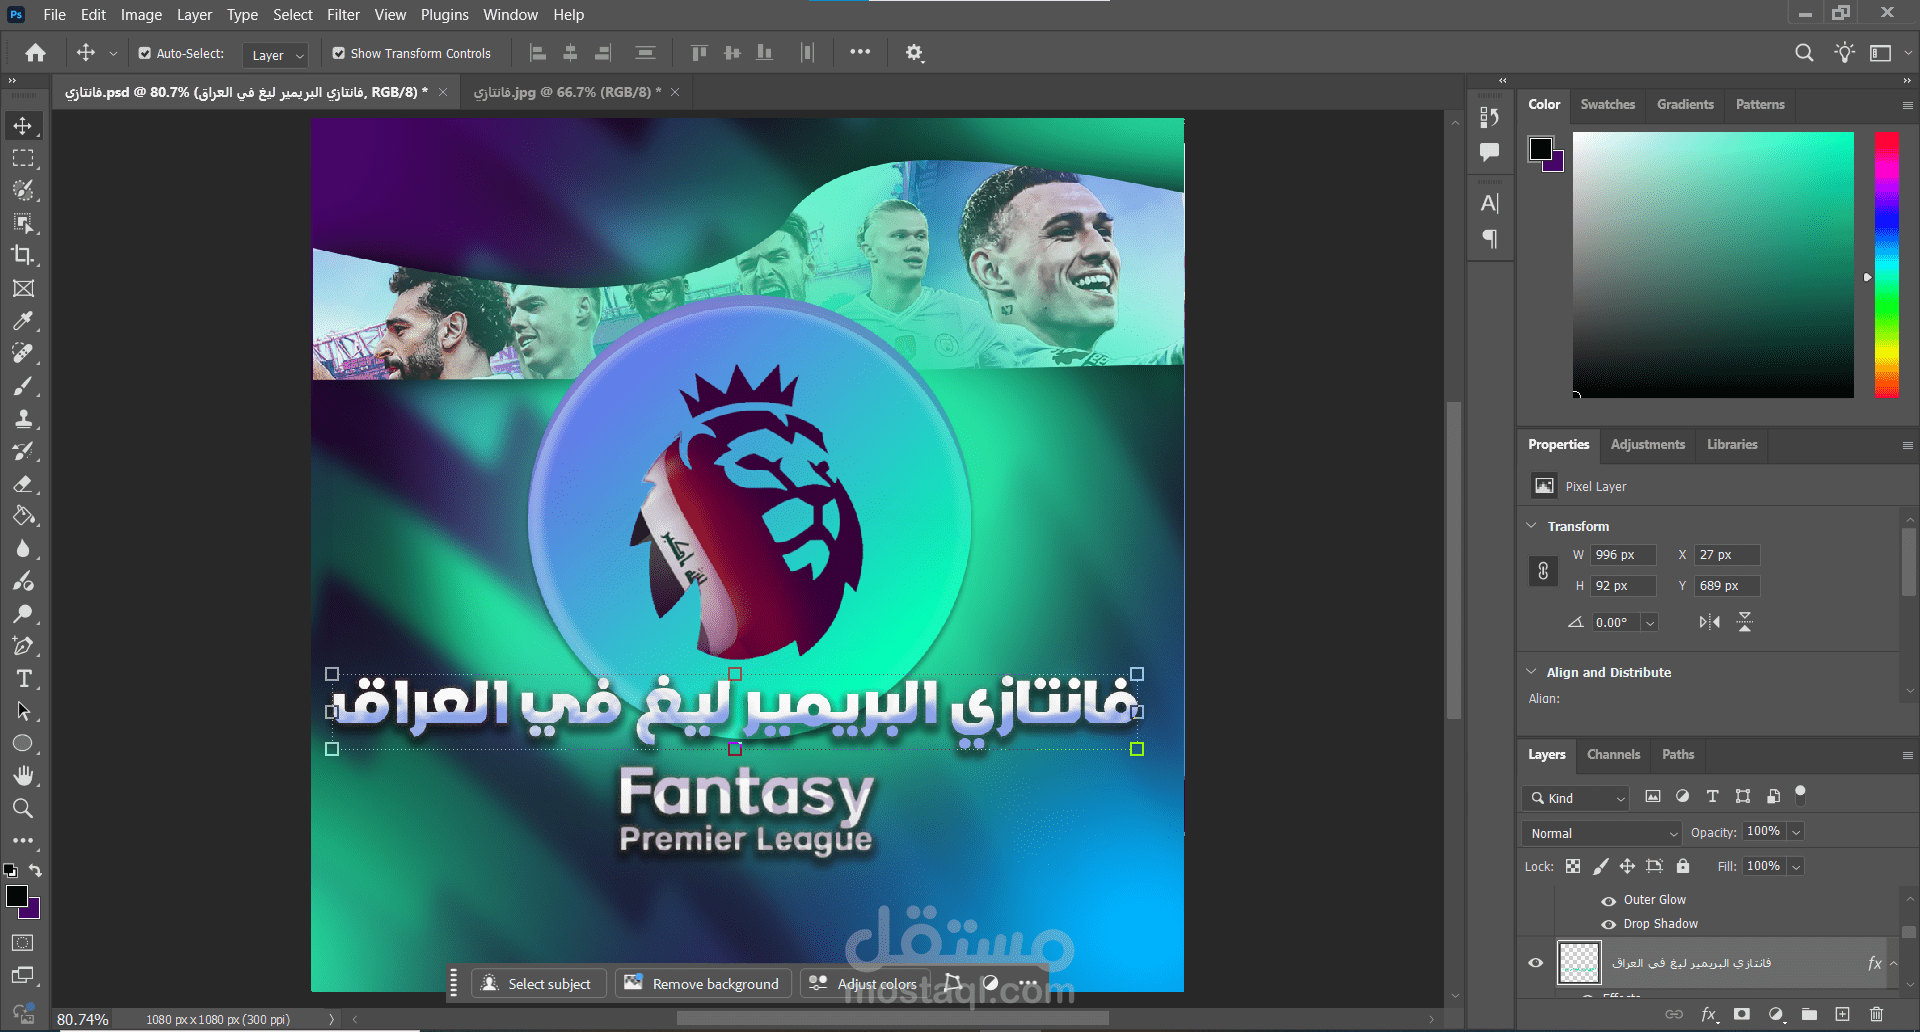Flip horizontally in Transform properties

tap(1710, 622)
